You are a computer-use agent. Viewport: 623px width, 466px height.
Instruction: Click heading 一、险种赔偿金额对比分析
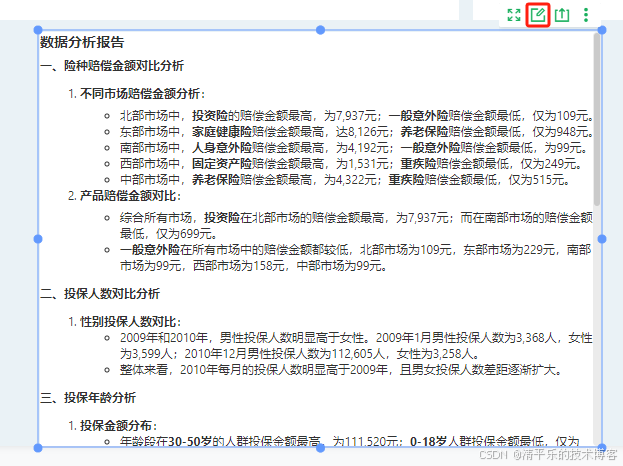click(112, 66)
